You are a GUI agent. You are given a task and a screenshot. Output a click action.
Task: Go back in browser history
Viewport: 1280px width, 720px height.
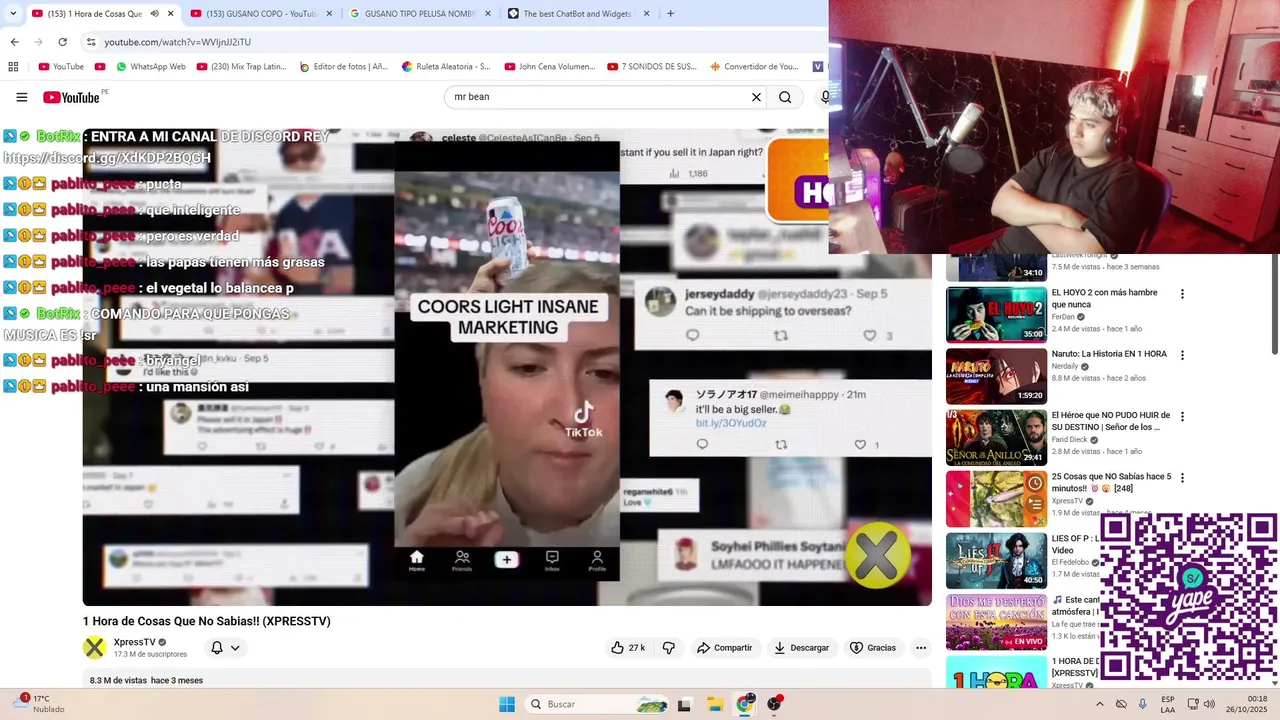coord(14,42)
